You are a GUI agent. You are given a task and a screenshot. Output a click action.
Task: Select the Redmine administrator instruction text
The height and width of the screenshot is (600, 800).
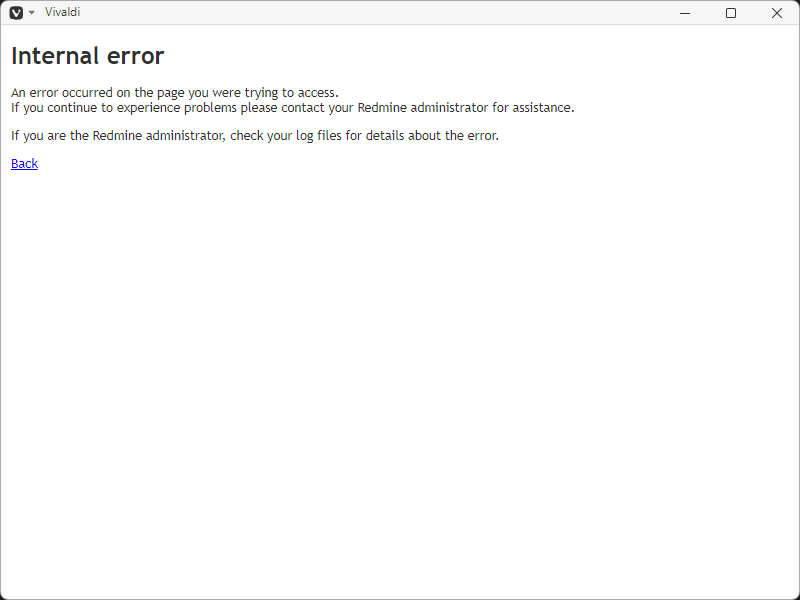click(x=253, y=135)
